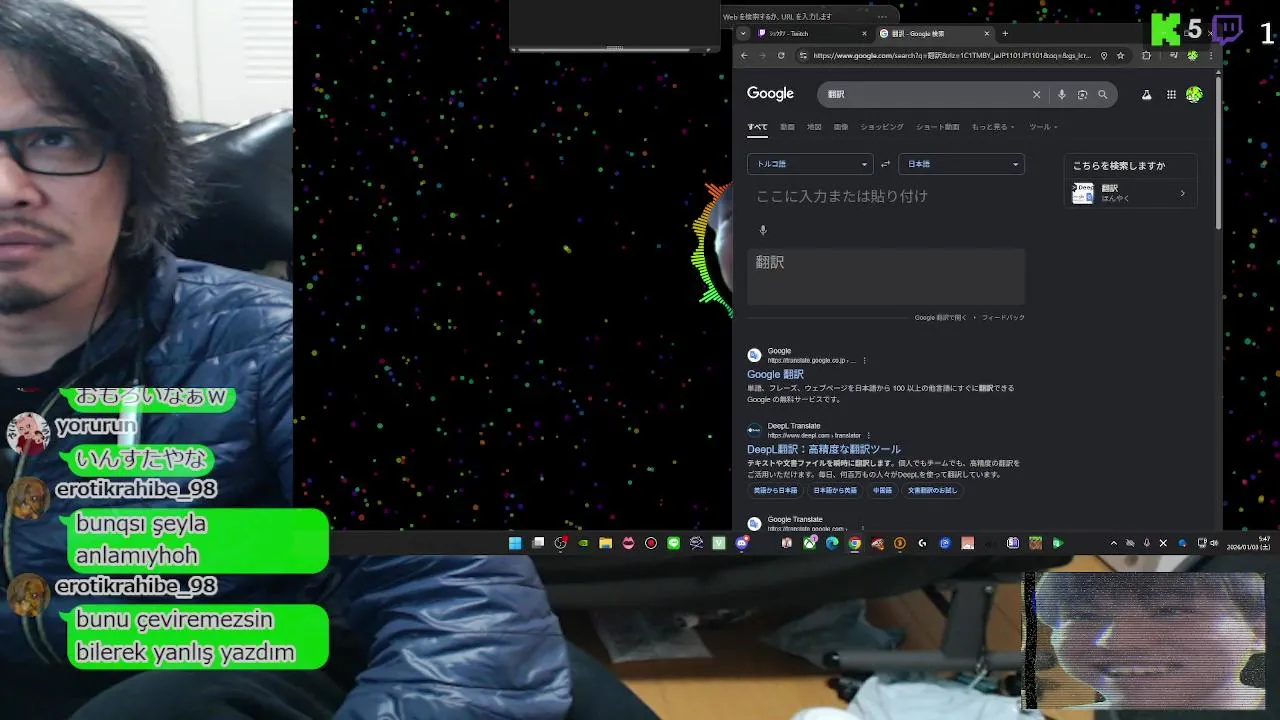Clear the Google search box

click(1036, 94)
